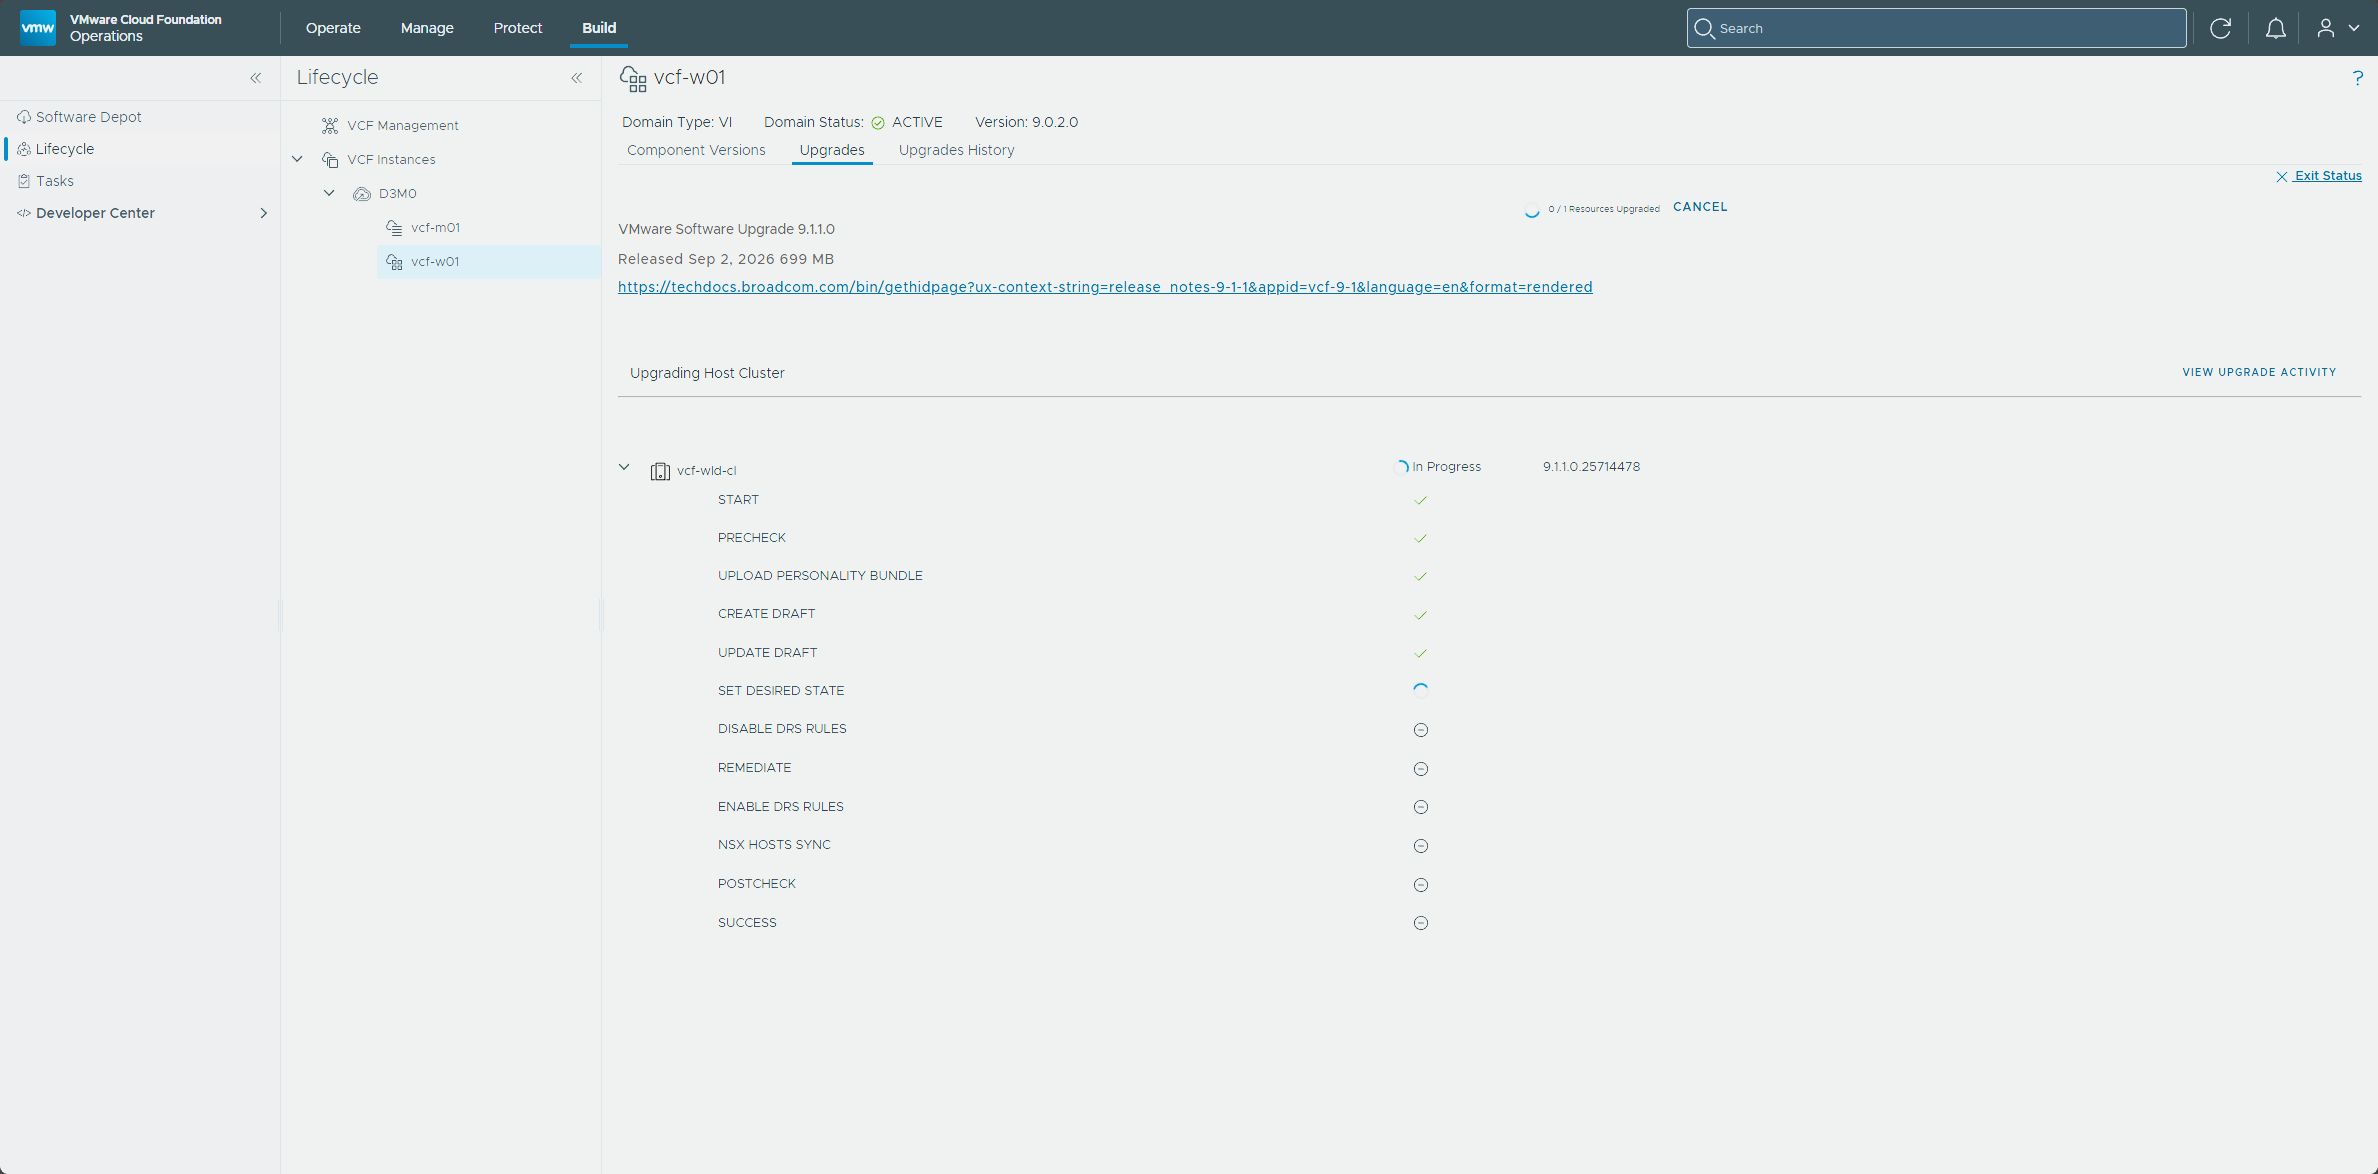
Task: Click the D3M0 cloud instance icon
Action: pyautogui.click(x=362, y=194)
